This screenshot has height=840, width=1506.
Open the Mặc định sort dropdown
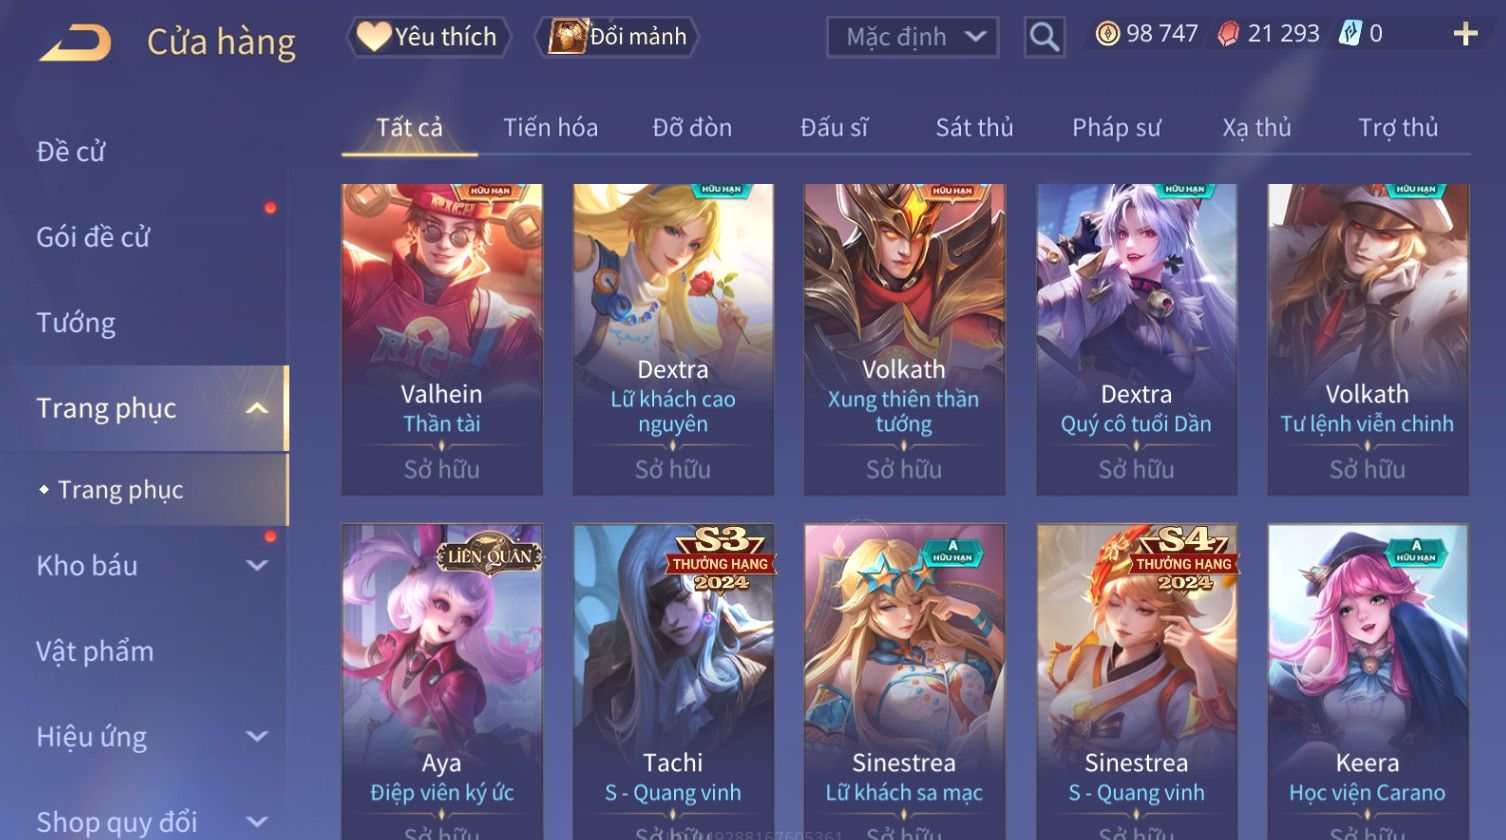(x=912, y=37)
